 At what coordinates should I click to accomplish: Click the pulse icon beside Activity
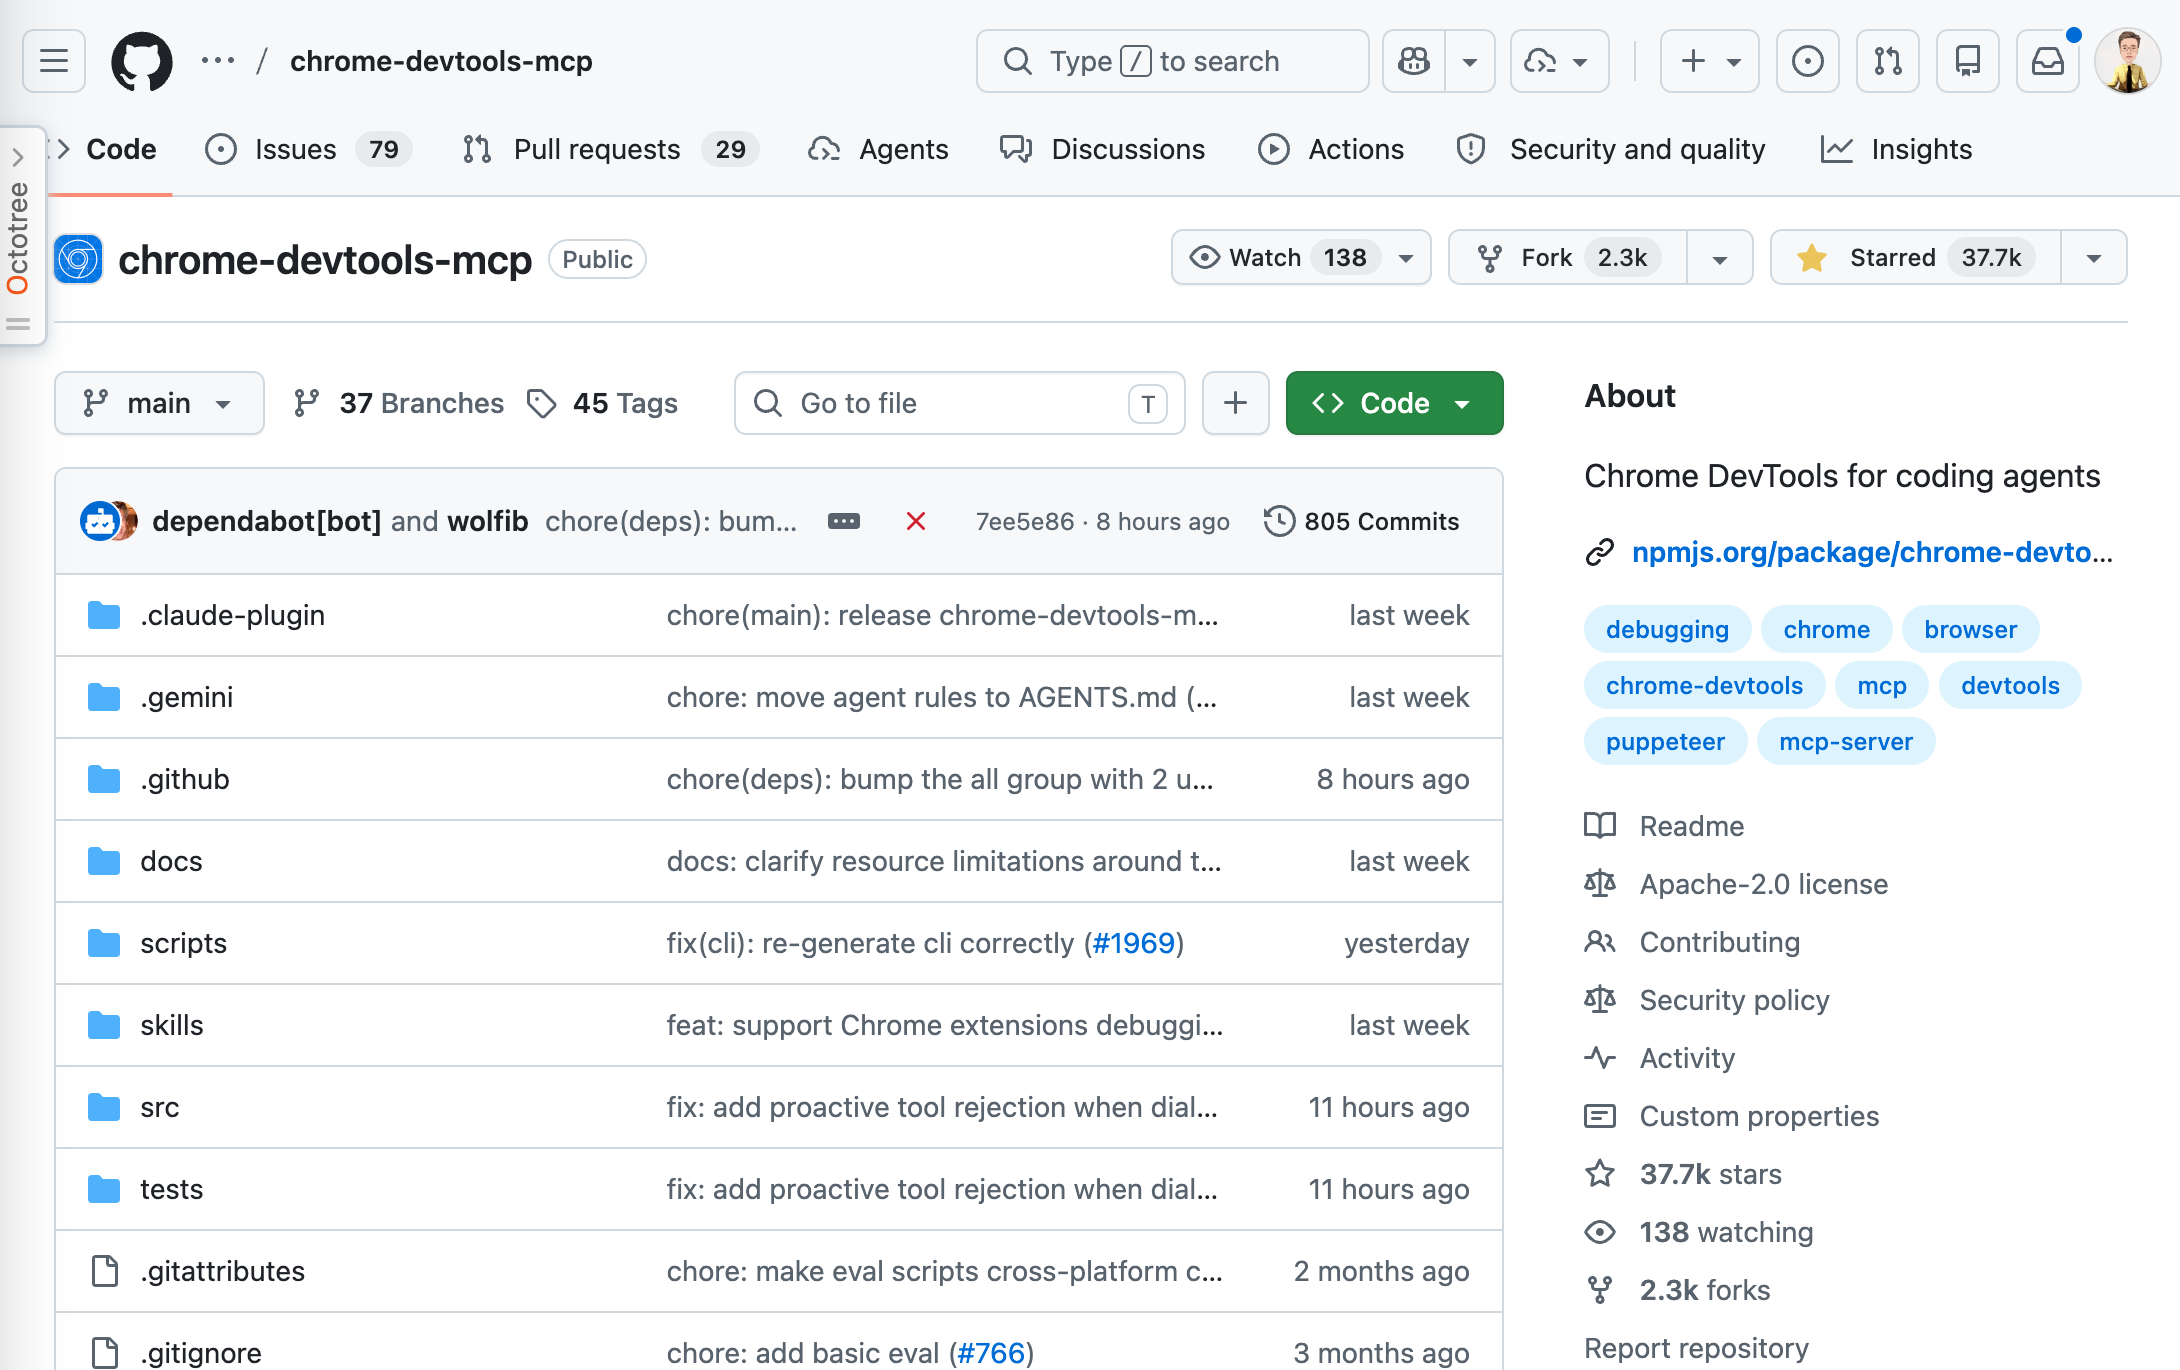pos(1600,1058)
